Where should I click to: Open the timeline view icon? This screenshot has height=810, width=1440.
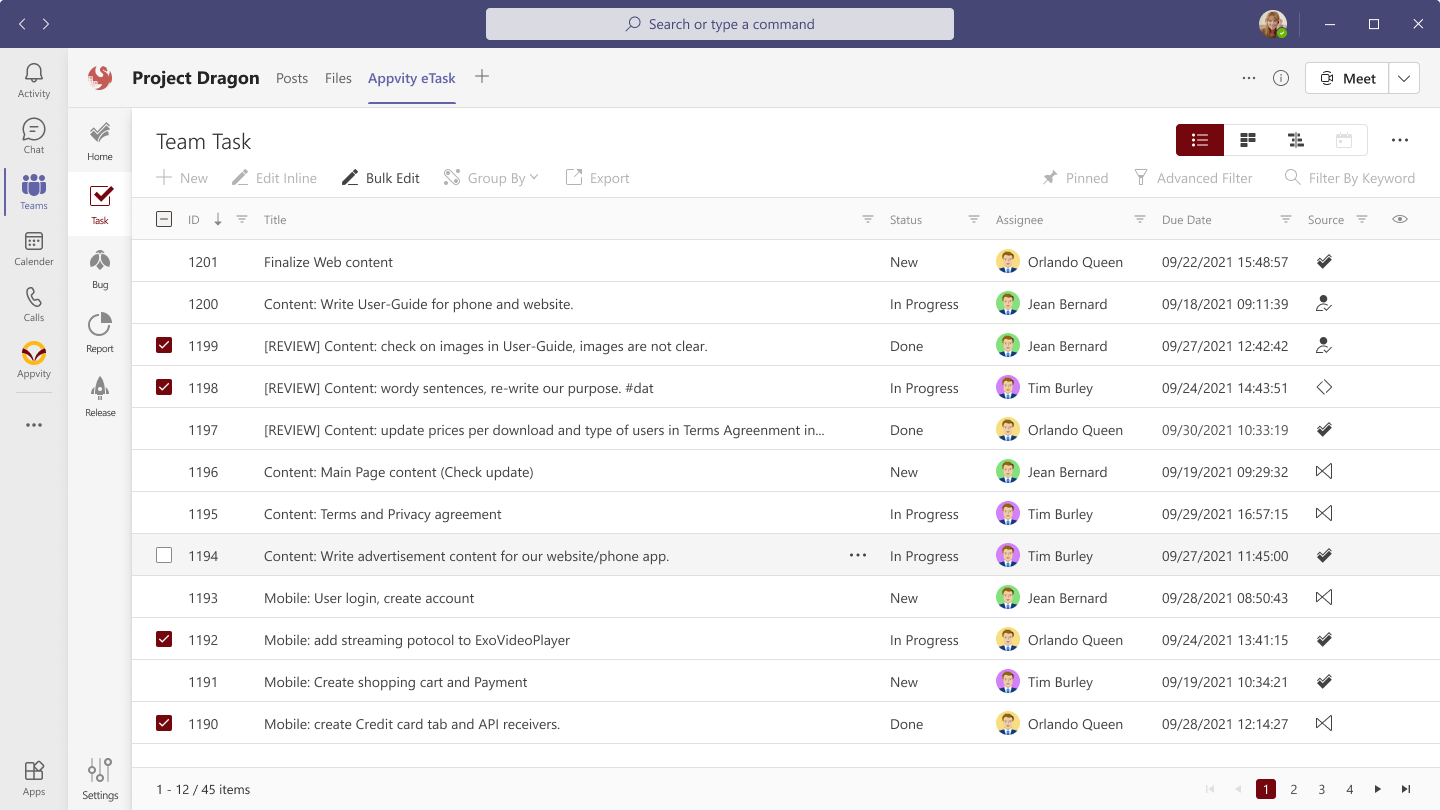1295,140
